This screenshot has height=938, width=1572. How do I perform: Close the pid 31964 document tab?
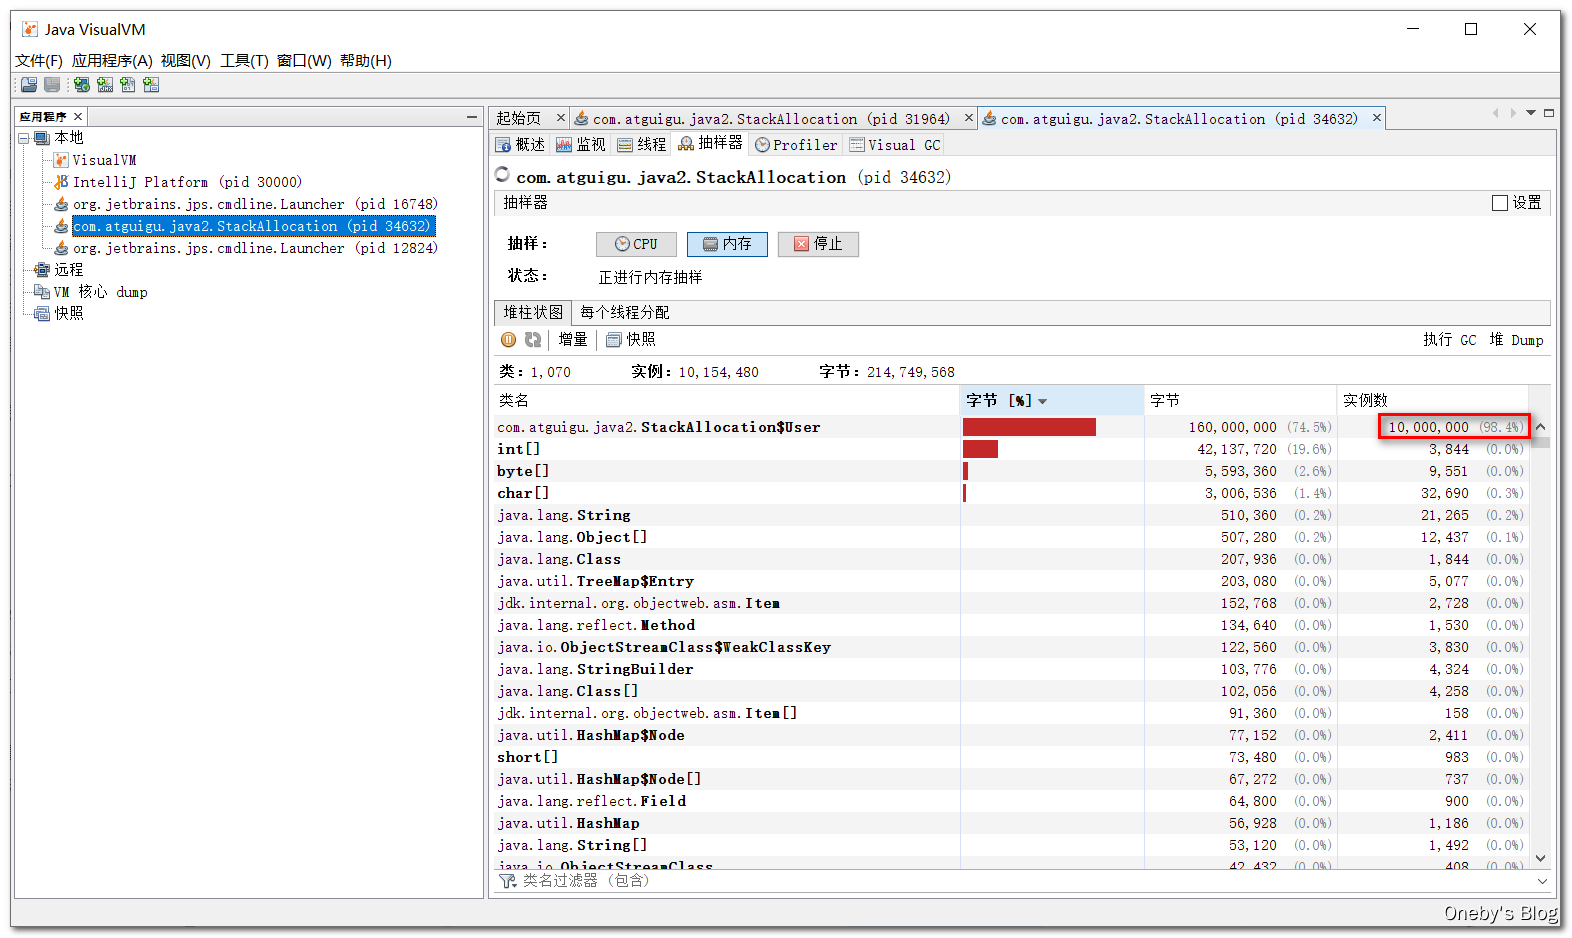pos(968,118)
